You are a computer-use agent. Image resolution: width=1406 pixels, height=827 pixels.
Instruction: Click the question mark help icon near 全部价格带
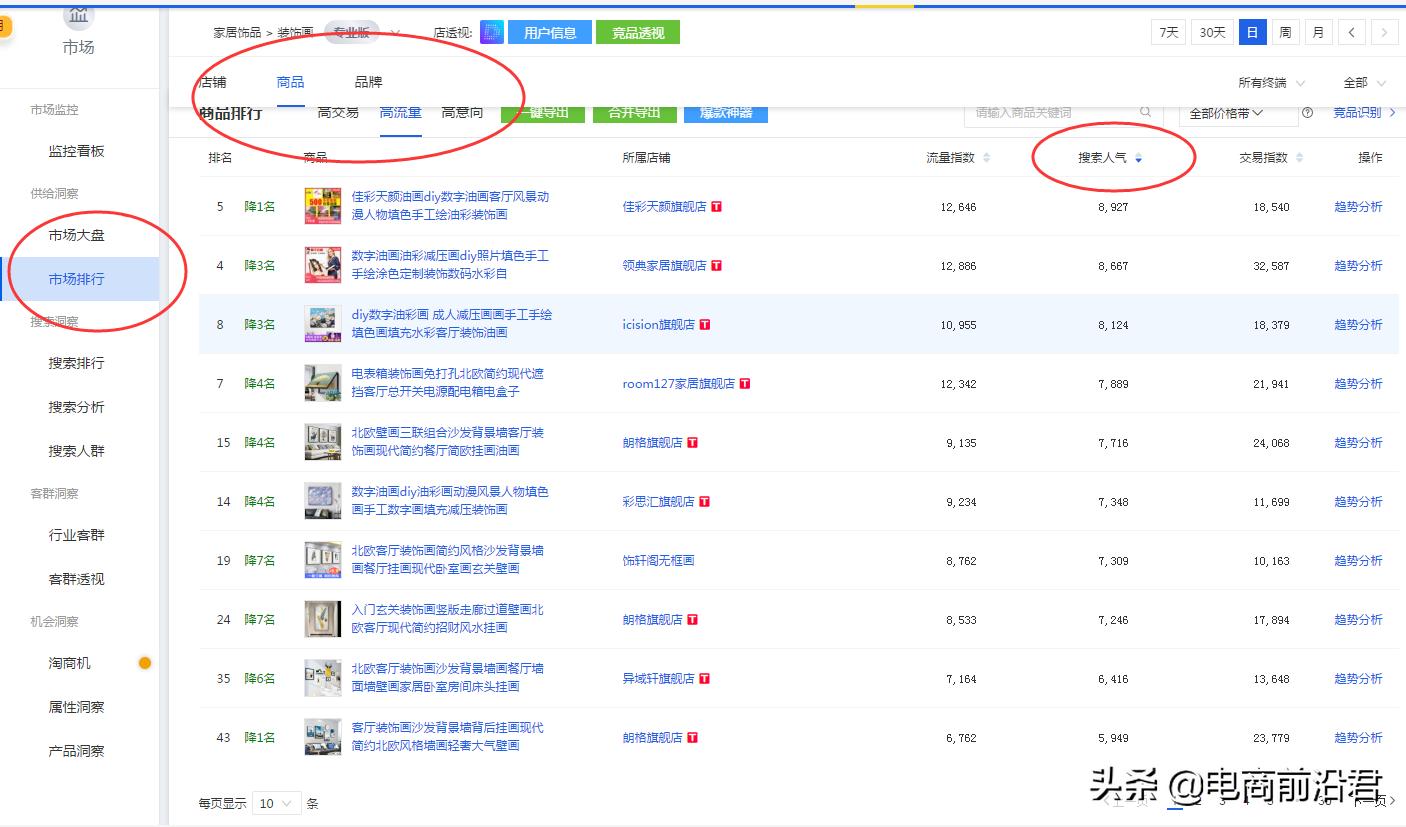(1308, 113)
